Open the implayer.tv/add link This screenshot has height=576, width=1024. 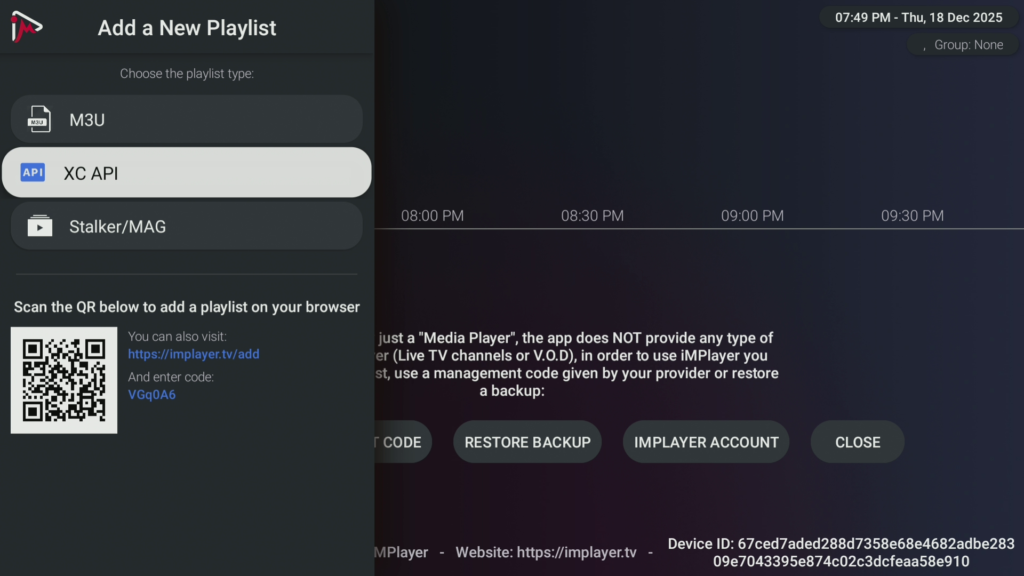194,354
